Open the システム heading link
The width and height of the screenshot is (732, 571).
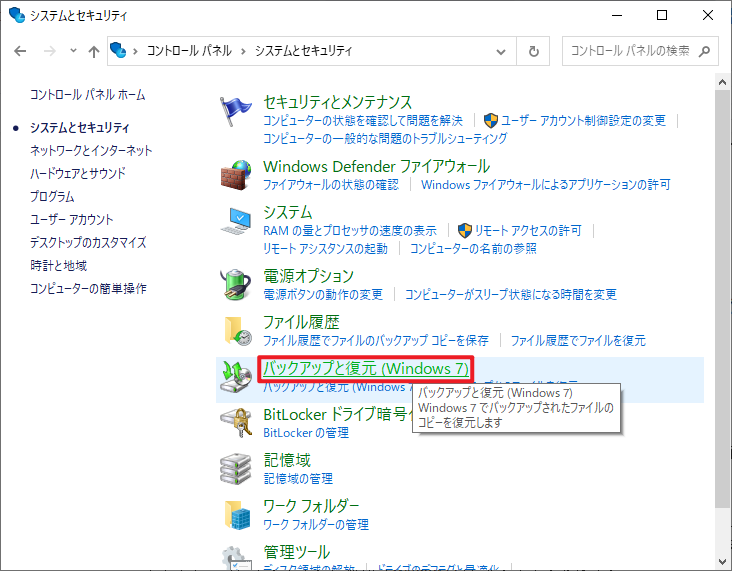click(x=288, y=212)
